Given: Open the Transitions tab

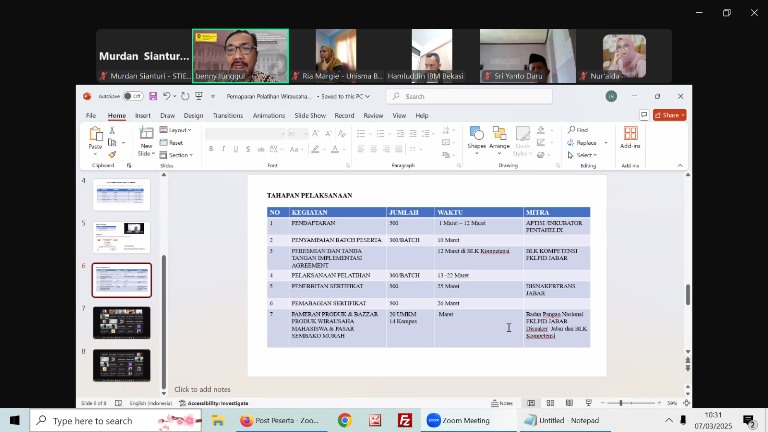Looking at the screenshot, I should coord(227,115).
